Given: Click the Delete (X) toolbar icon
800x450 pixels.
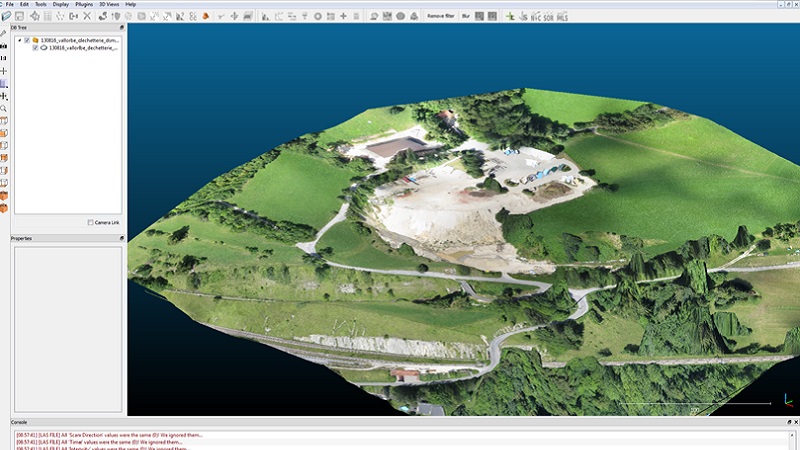Looking at the screenshot, I should 87,16.
